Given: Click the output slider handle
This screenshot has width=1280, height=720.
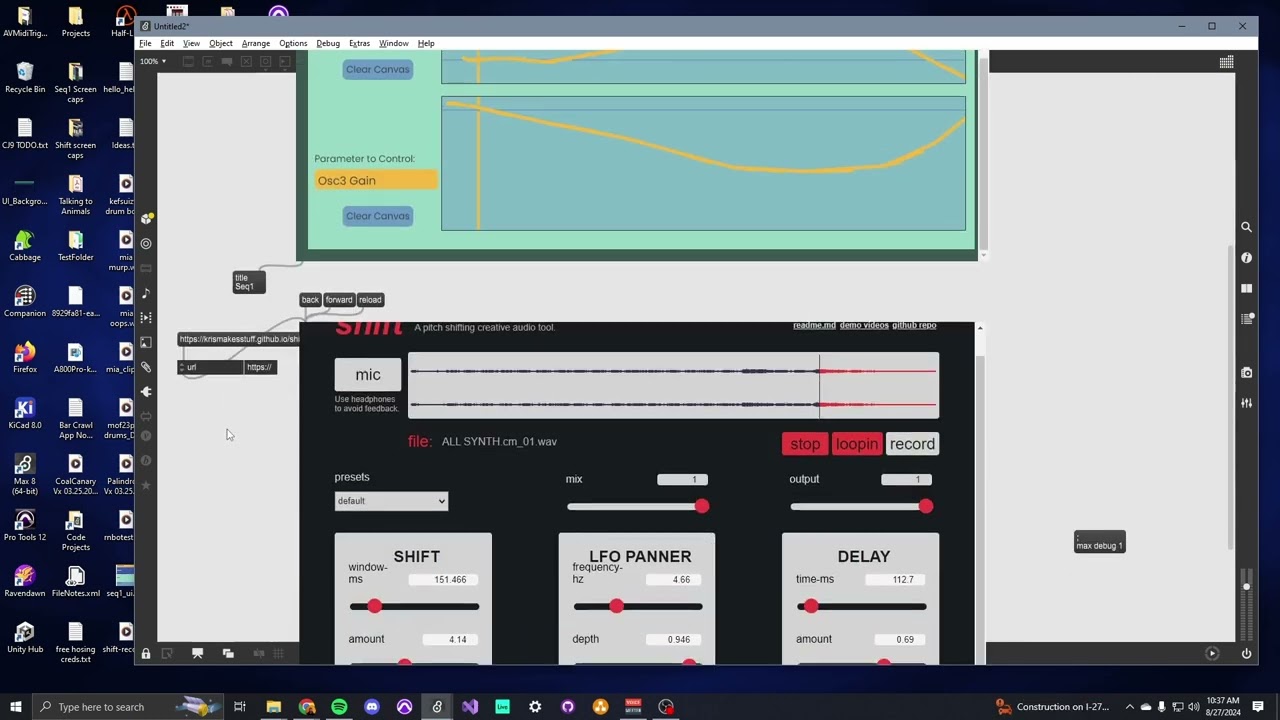Looking at the screenshot, I should point(926,507).
